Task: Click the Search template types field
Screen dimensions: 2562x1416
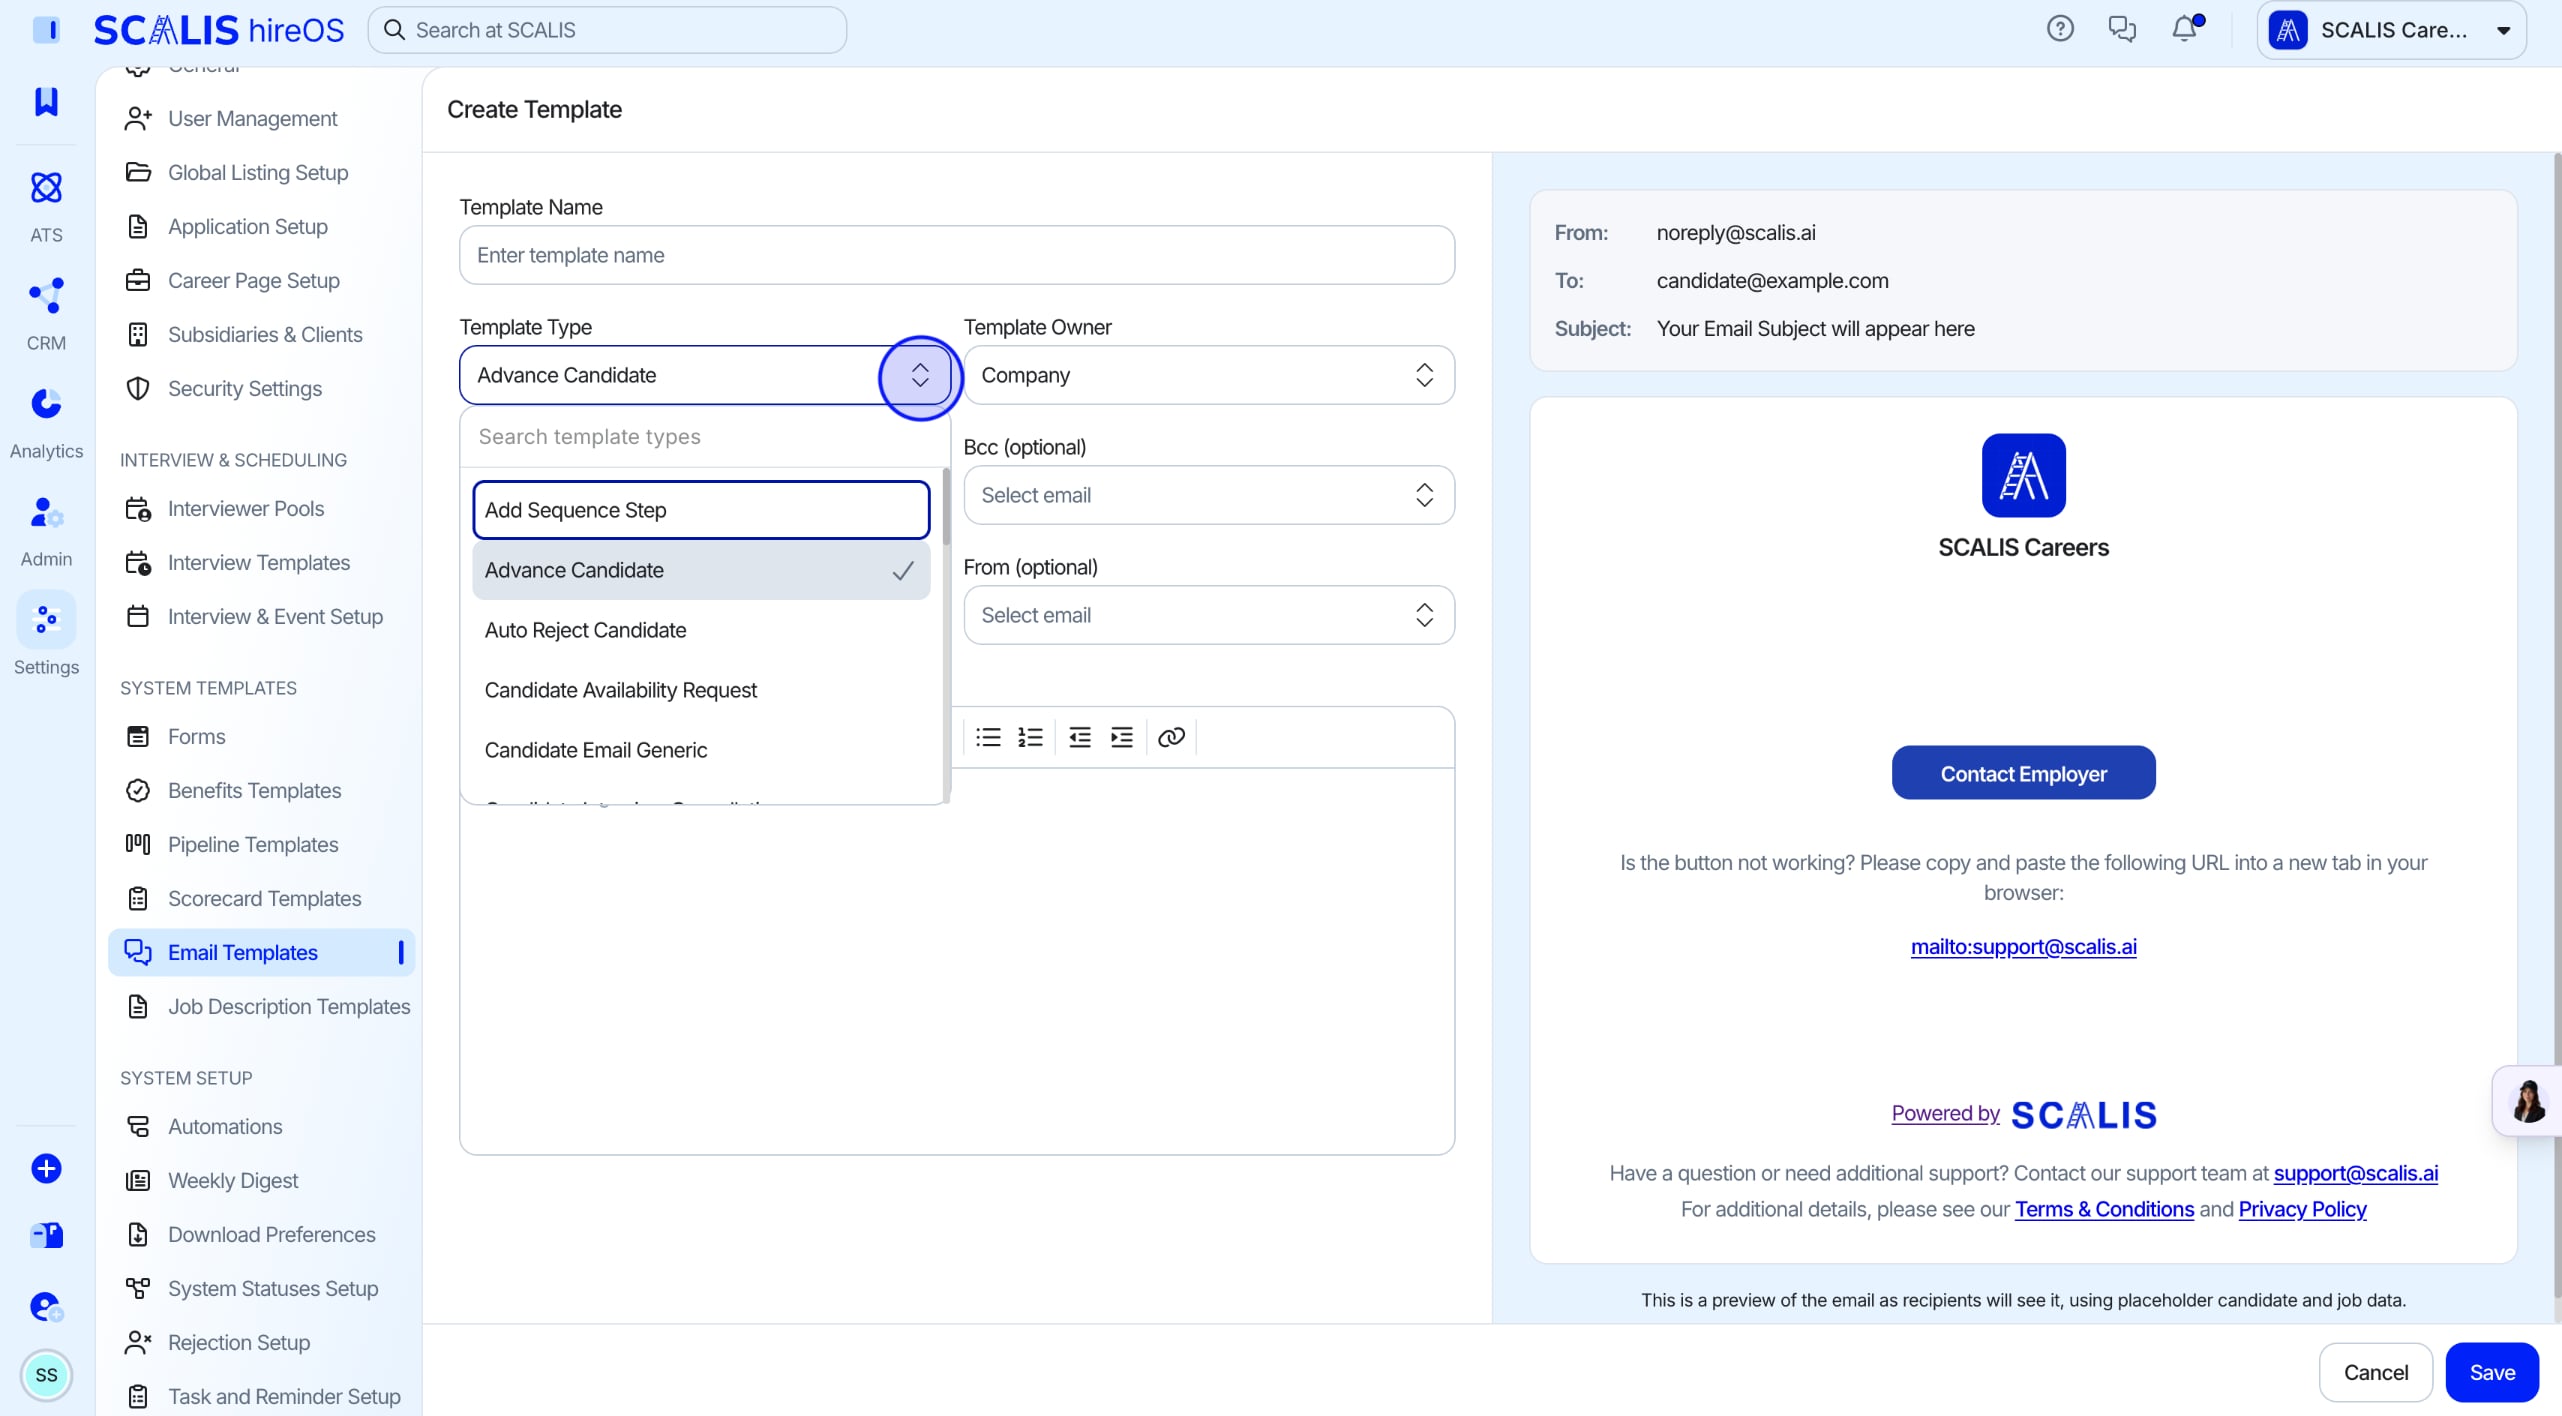Action: point(704,437)
